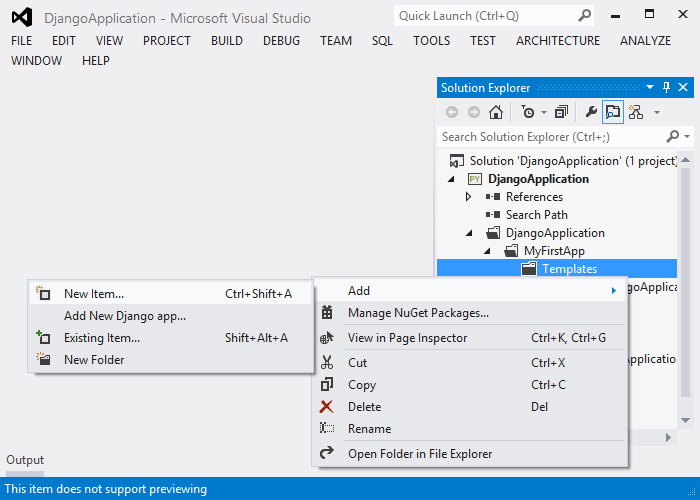Close the Solution Explorer panel
Image resolution: width=700 pixels, height=500 pixels.
pyautogui.click(x=683, y=87)
